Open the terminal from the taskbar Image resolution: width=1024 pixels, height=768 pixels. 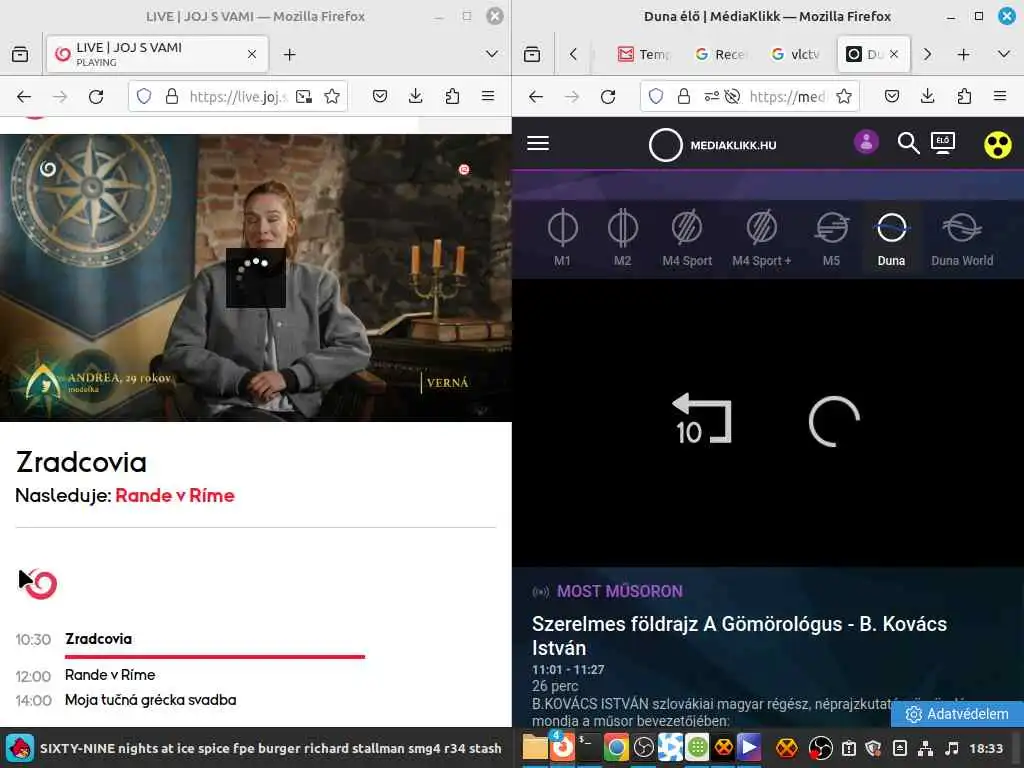coord(588,748)
